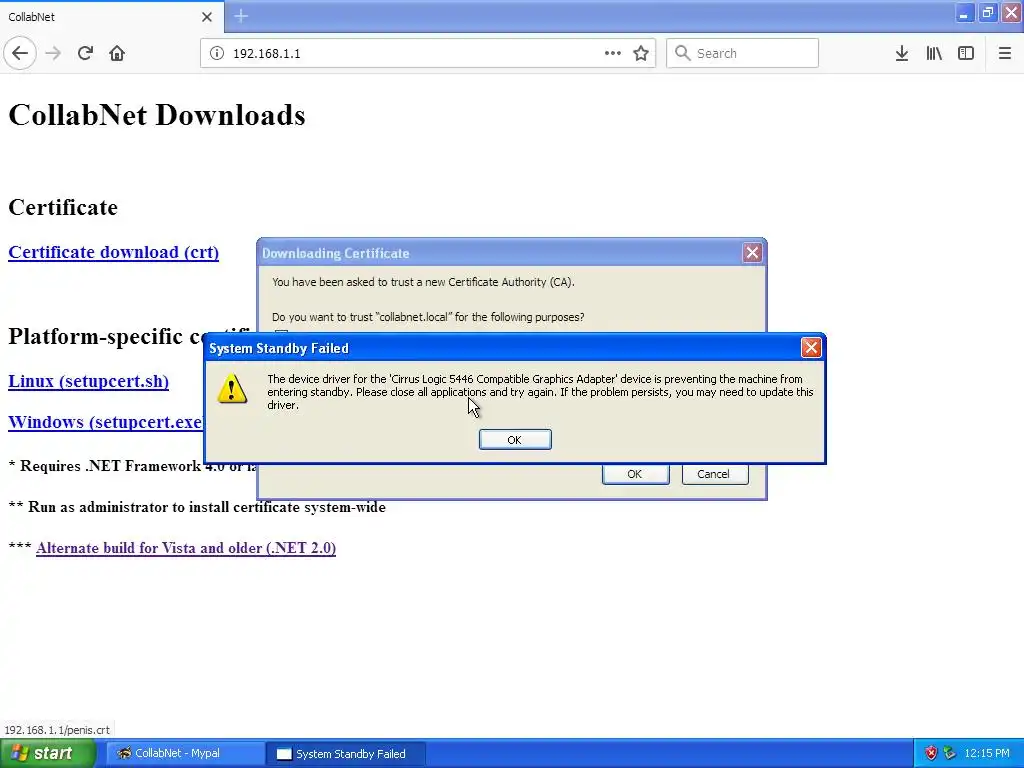Open the library bookshelf icon
The height and width of the screenshot is (768, 1024).
pyautogui.click(x=934, y=53)
